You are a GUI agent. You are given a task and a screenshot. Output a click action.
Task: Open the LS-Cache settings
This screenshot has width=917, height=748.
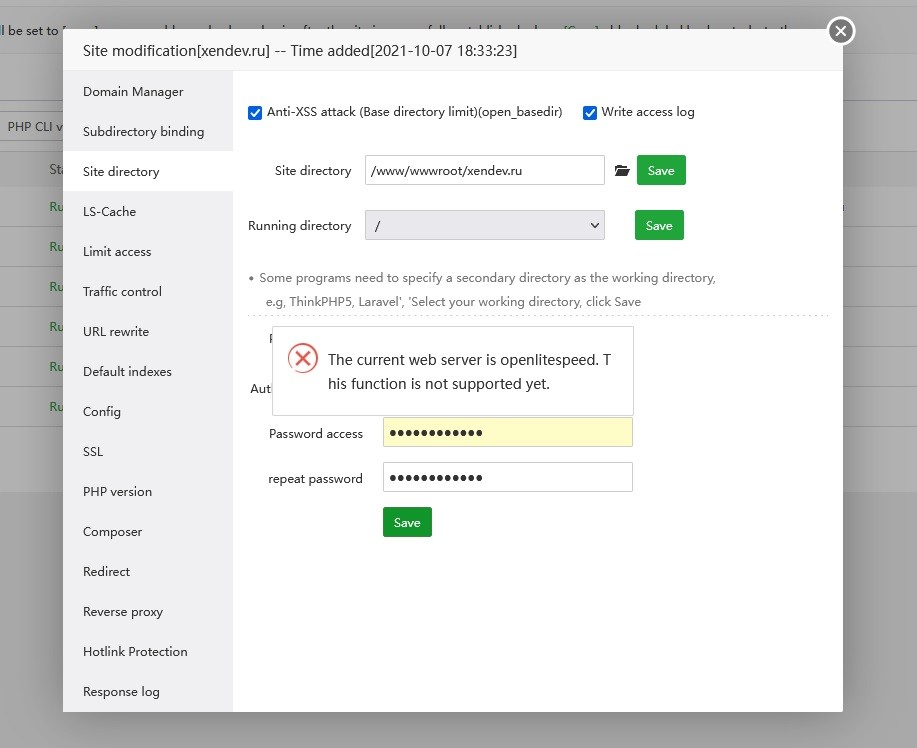pos(148,212)
